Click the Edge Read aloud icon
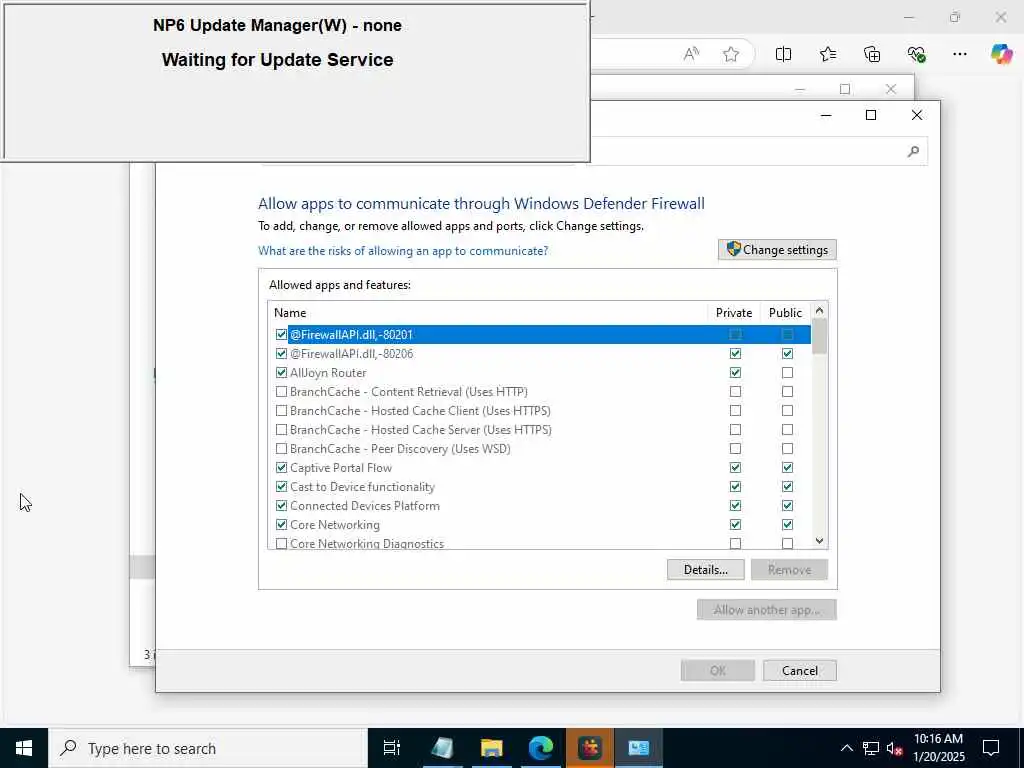1024x768 pixels. point(691,54)
